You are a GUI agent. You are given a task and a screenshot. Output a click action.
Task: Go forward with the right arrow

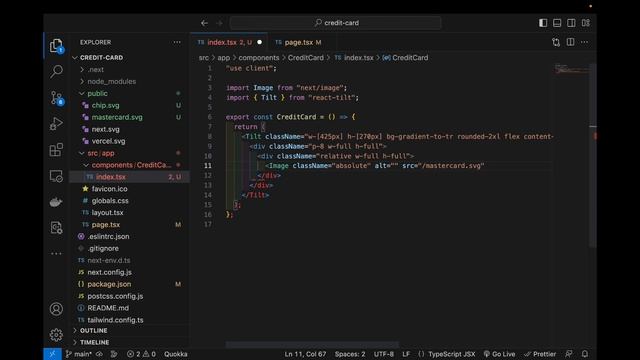coord(220,23)
